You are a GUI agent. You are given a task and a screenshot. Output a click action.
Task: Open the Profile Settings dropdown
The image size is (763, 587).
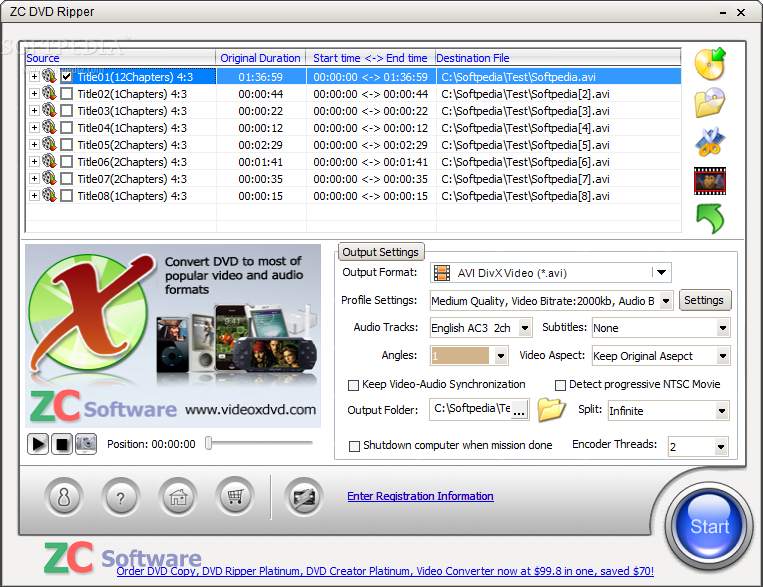666,301
